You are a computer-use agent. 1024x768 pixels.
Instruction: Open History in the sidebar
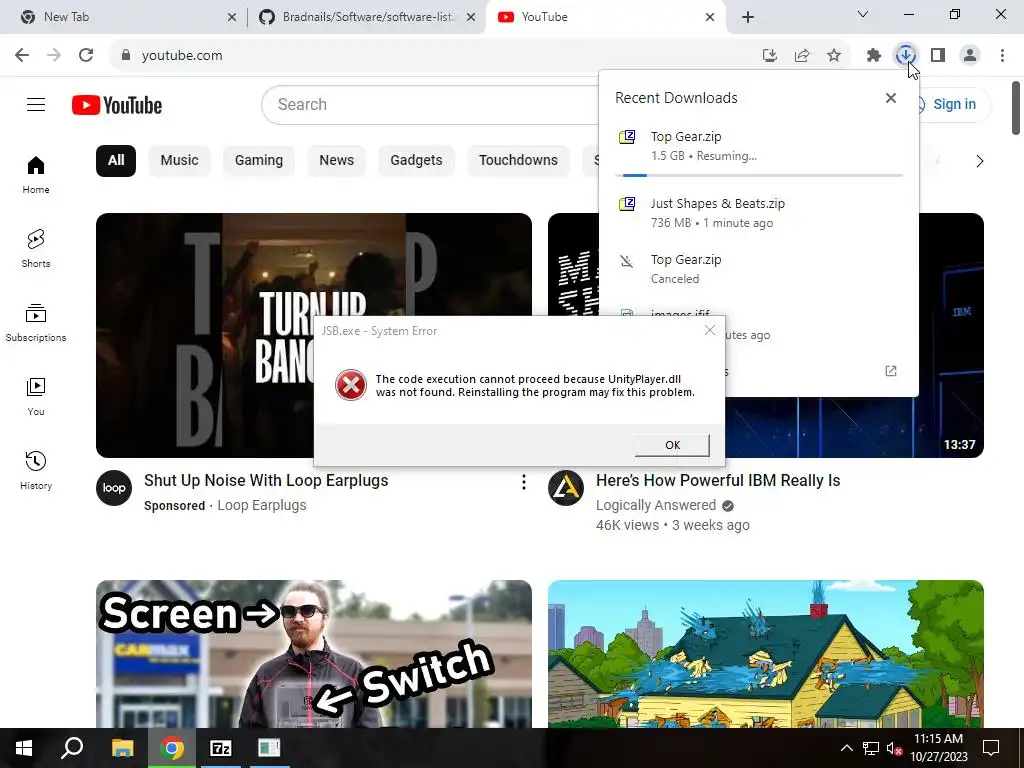[36, 470]
